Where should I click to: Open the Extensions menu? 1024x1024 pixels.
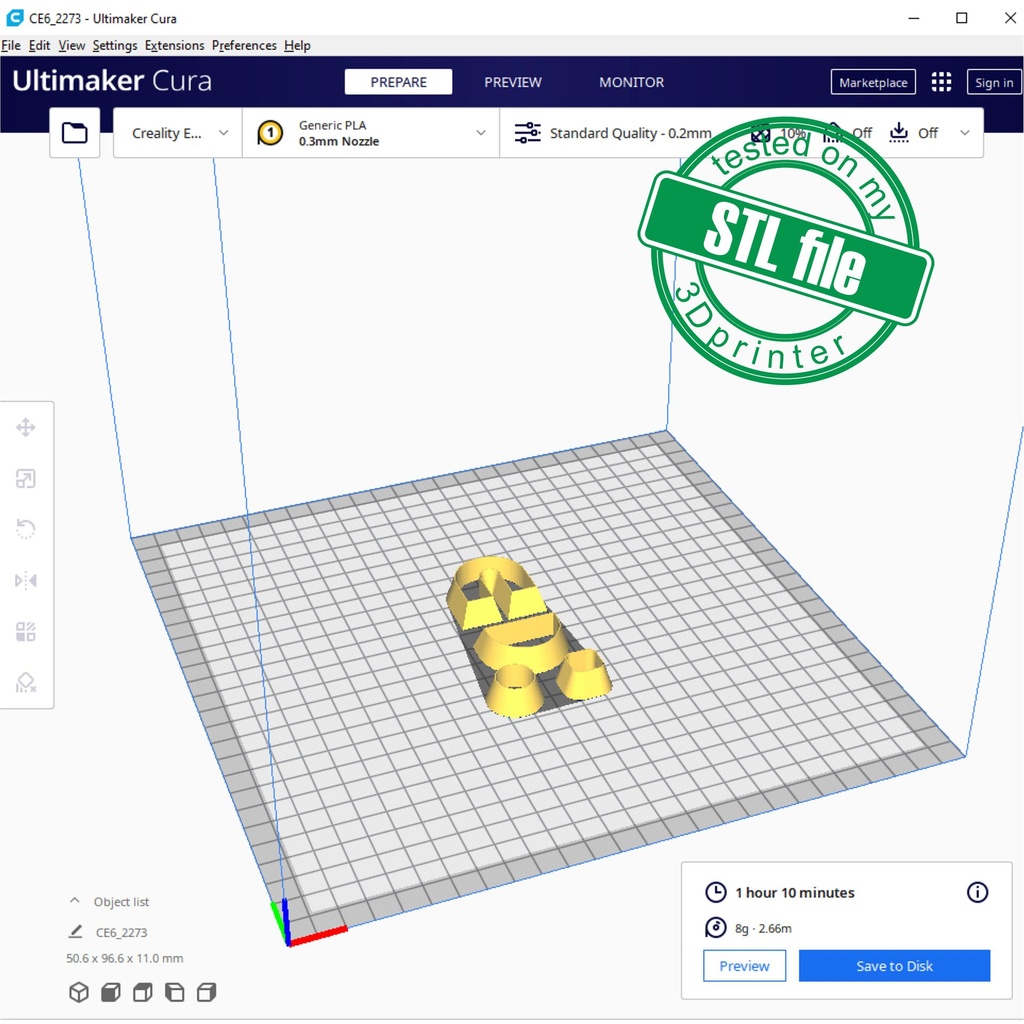[x=174, y=45]
